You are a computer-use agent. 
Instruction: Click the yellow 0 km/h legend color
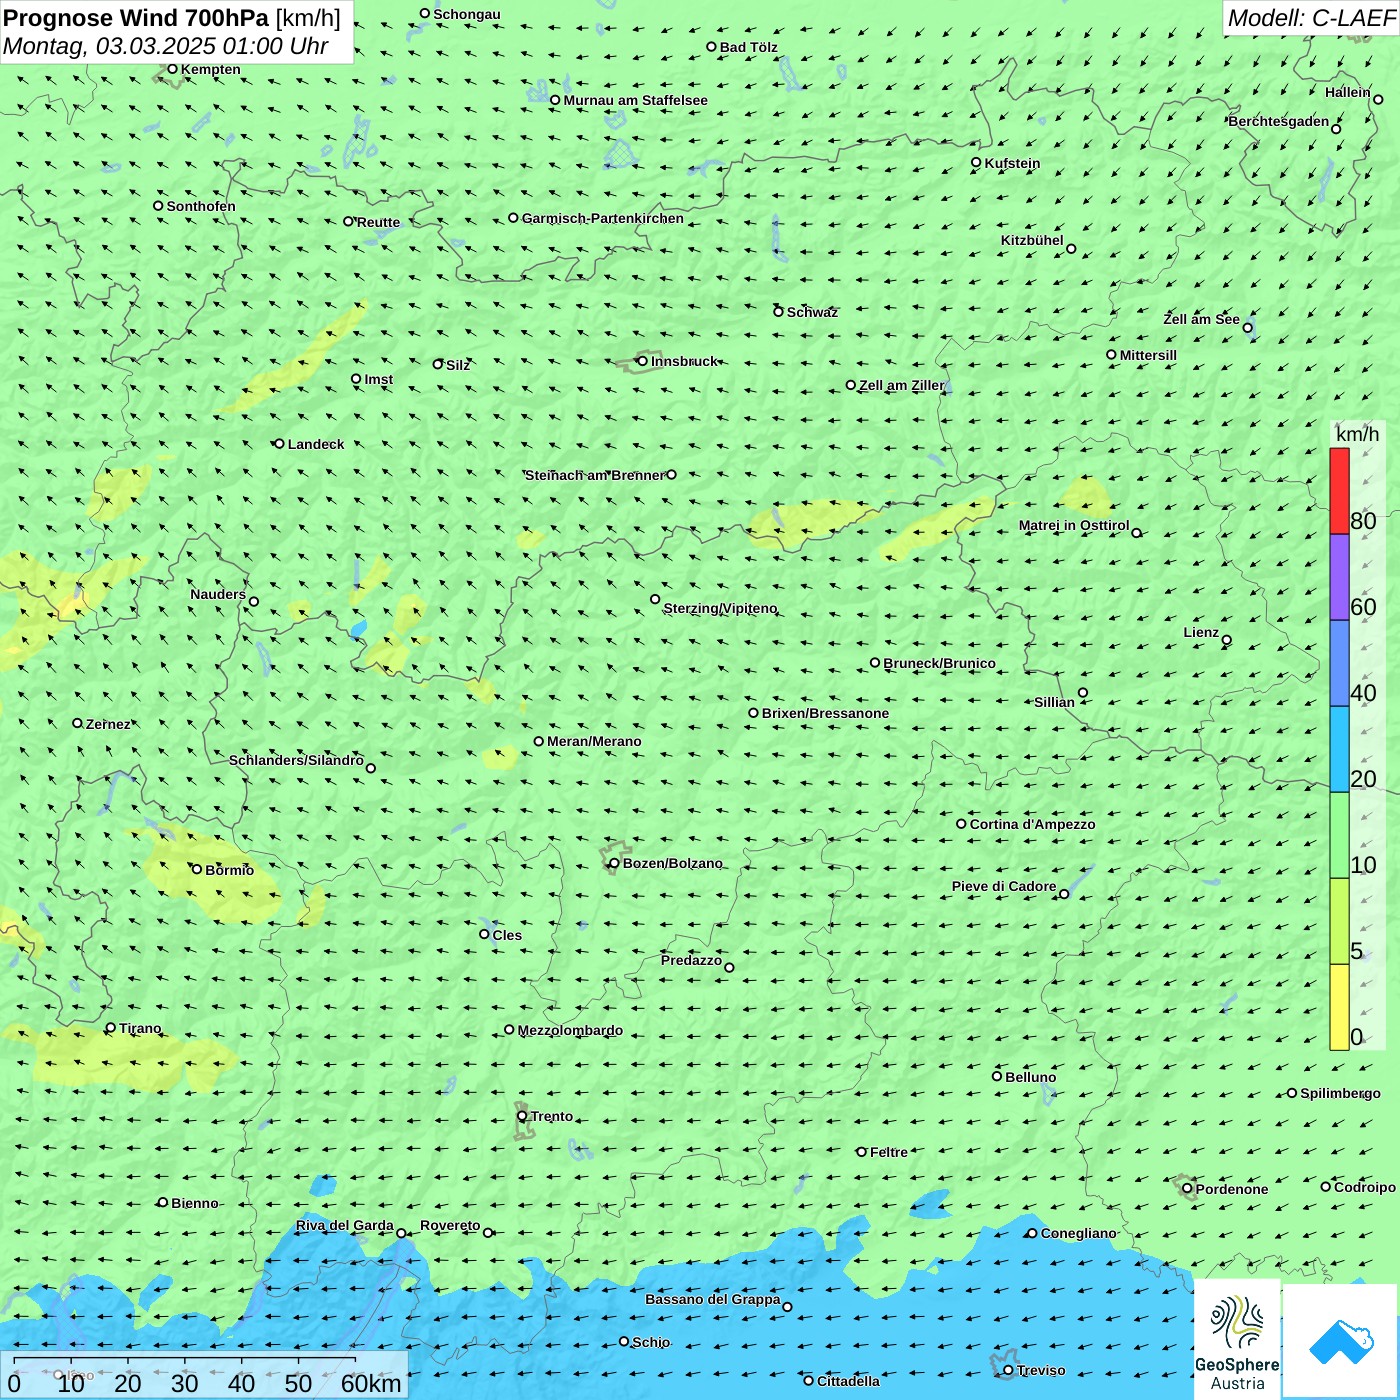pos(1339,1007)
